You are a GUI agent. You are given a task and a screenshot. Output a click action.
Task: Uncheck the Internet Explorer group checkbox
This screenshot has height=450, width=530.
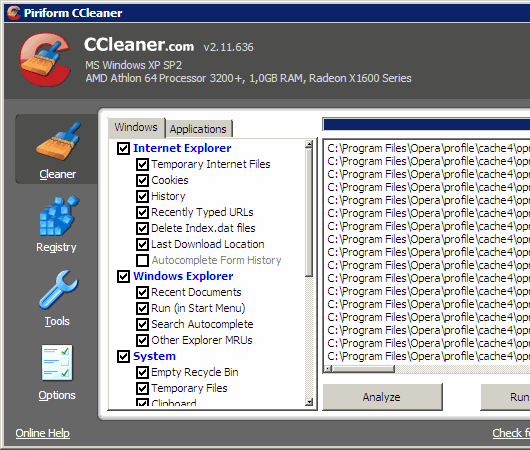point(123,148)
